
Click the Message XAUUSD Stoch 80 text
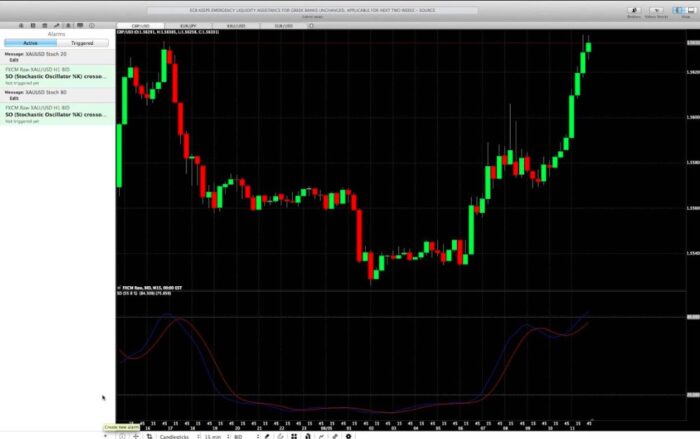pyautogui.click(x=35, y=92)
